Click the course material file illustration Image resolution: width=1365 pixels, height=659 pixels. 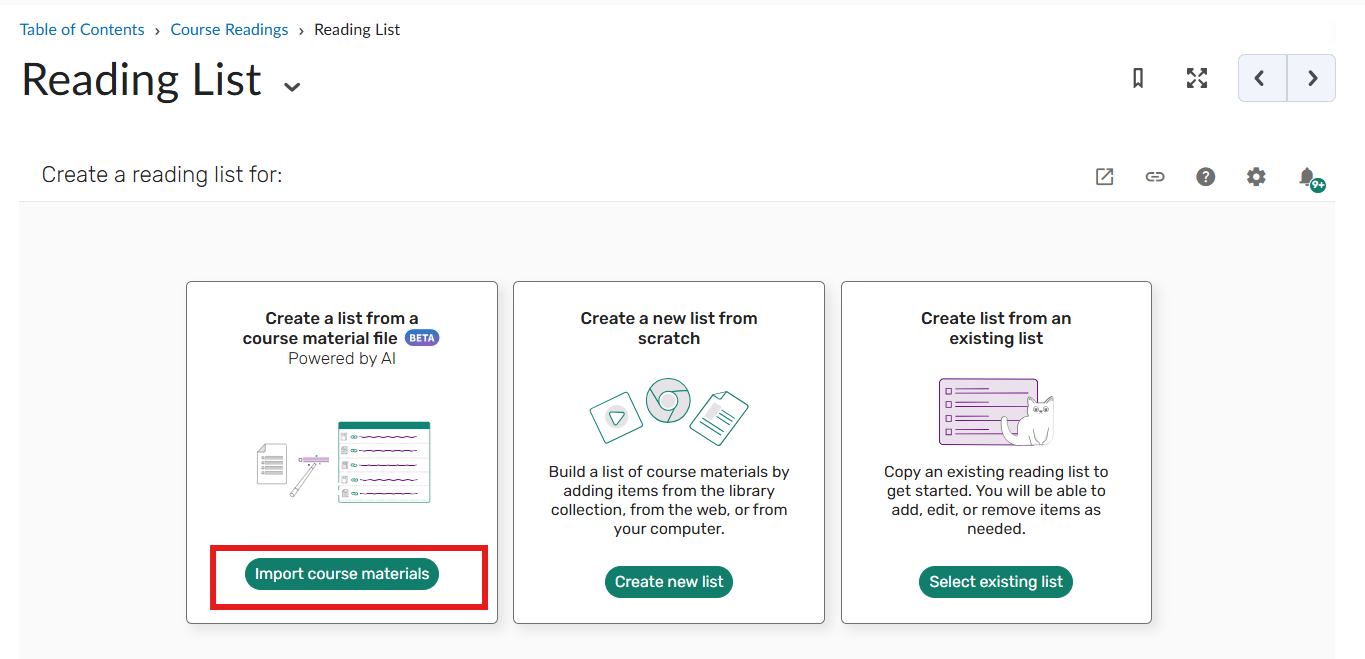343,461
